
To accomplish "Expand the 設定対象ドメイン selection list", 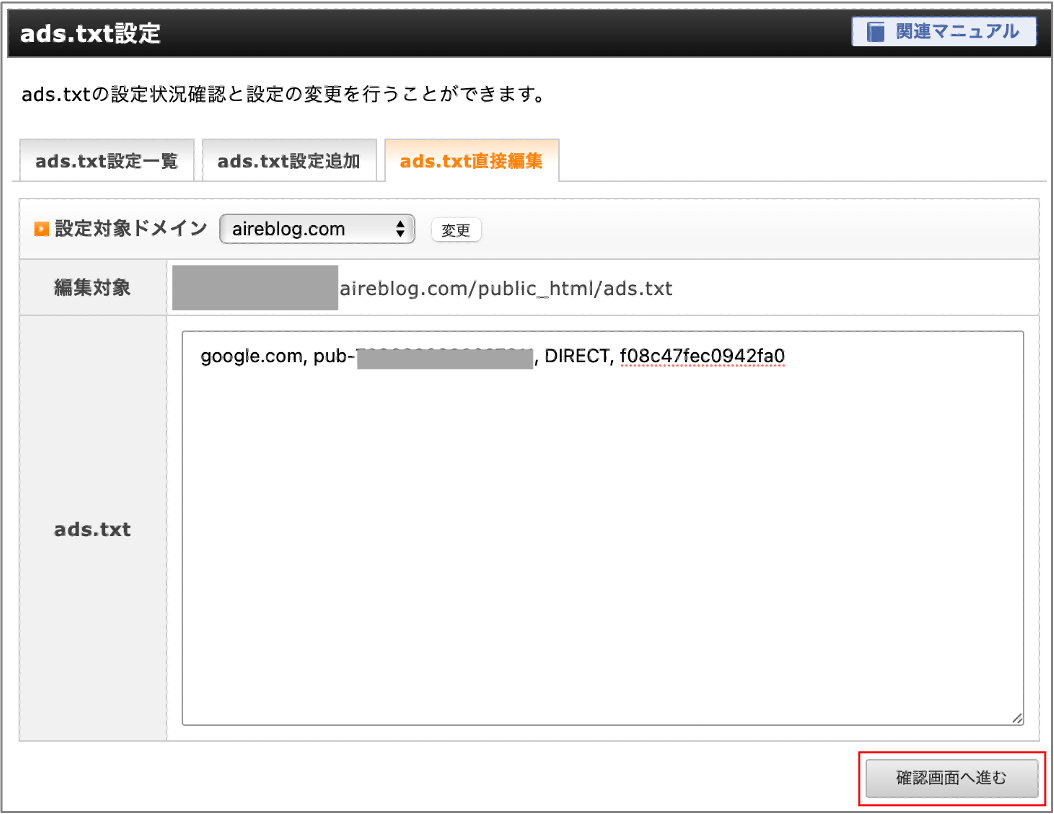I will coord(316,228).
